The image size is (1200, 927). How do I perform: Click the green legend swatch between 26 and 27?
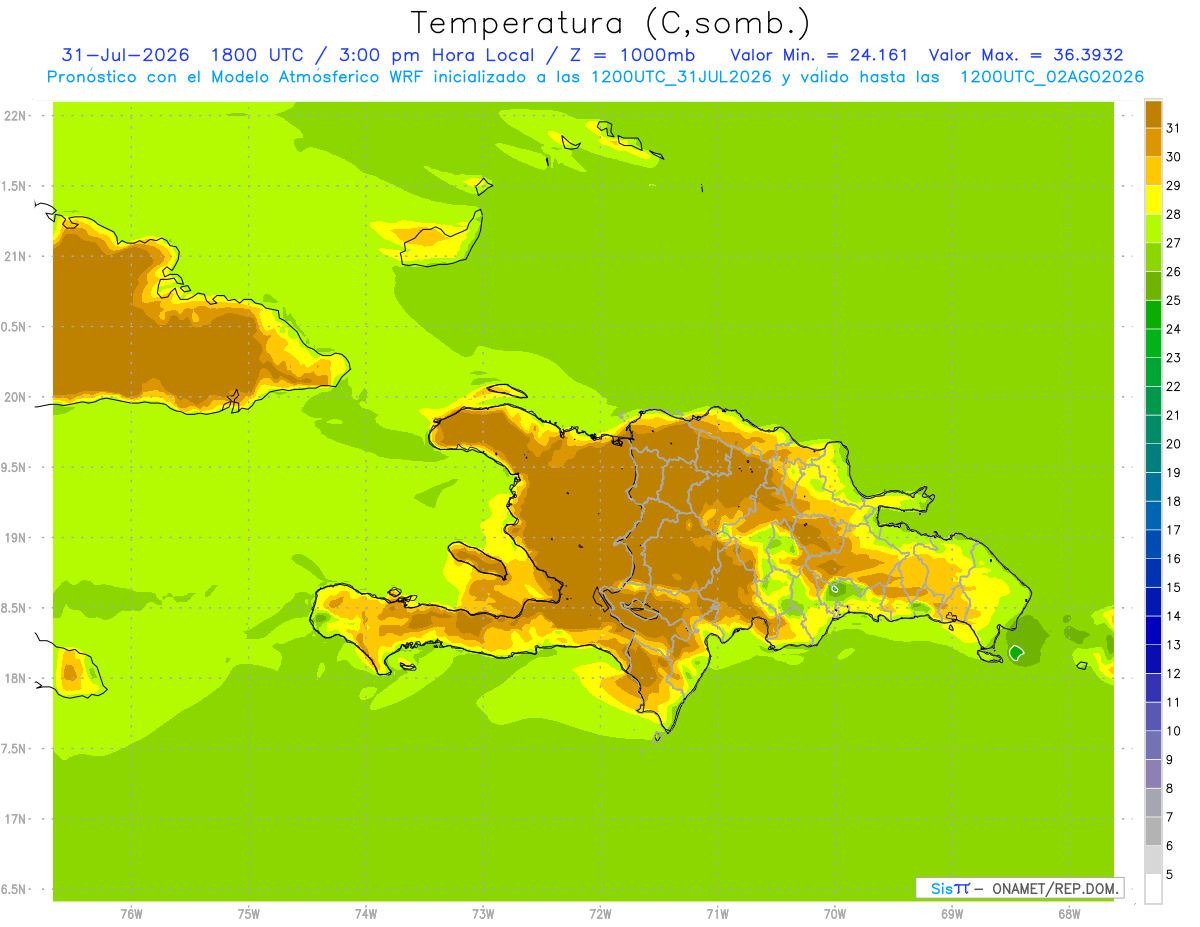click(x=1153, y=256)
